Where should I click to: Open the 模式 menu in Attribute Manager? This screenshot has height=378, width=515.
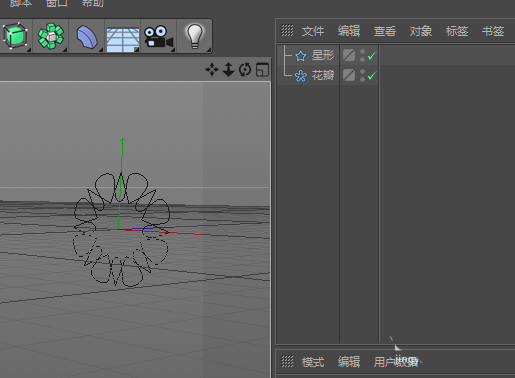point(313,362)
